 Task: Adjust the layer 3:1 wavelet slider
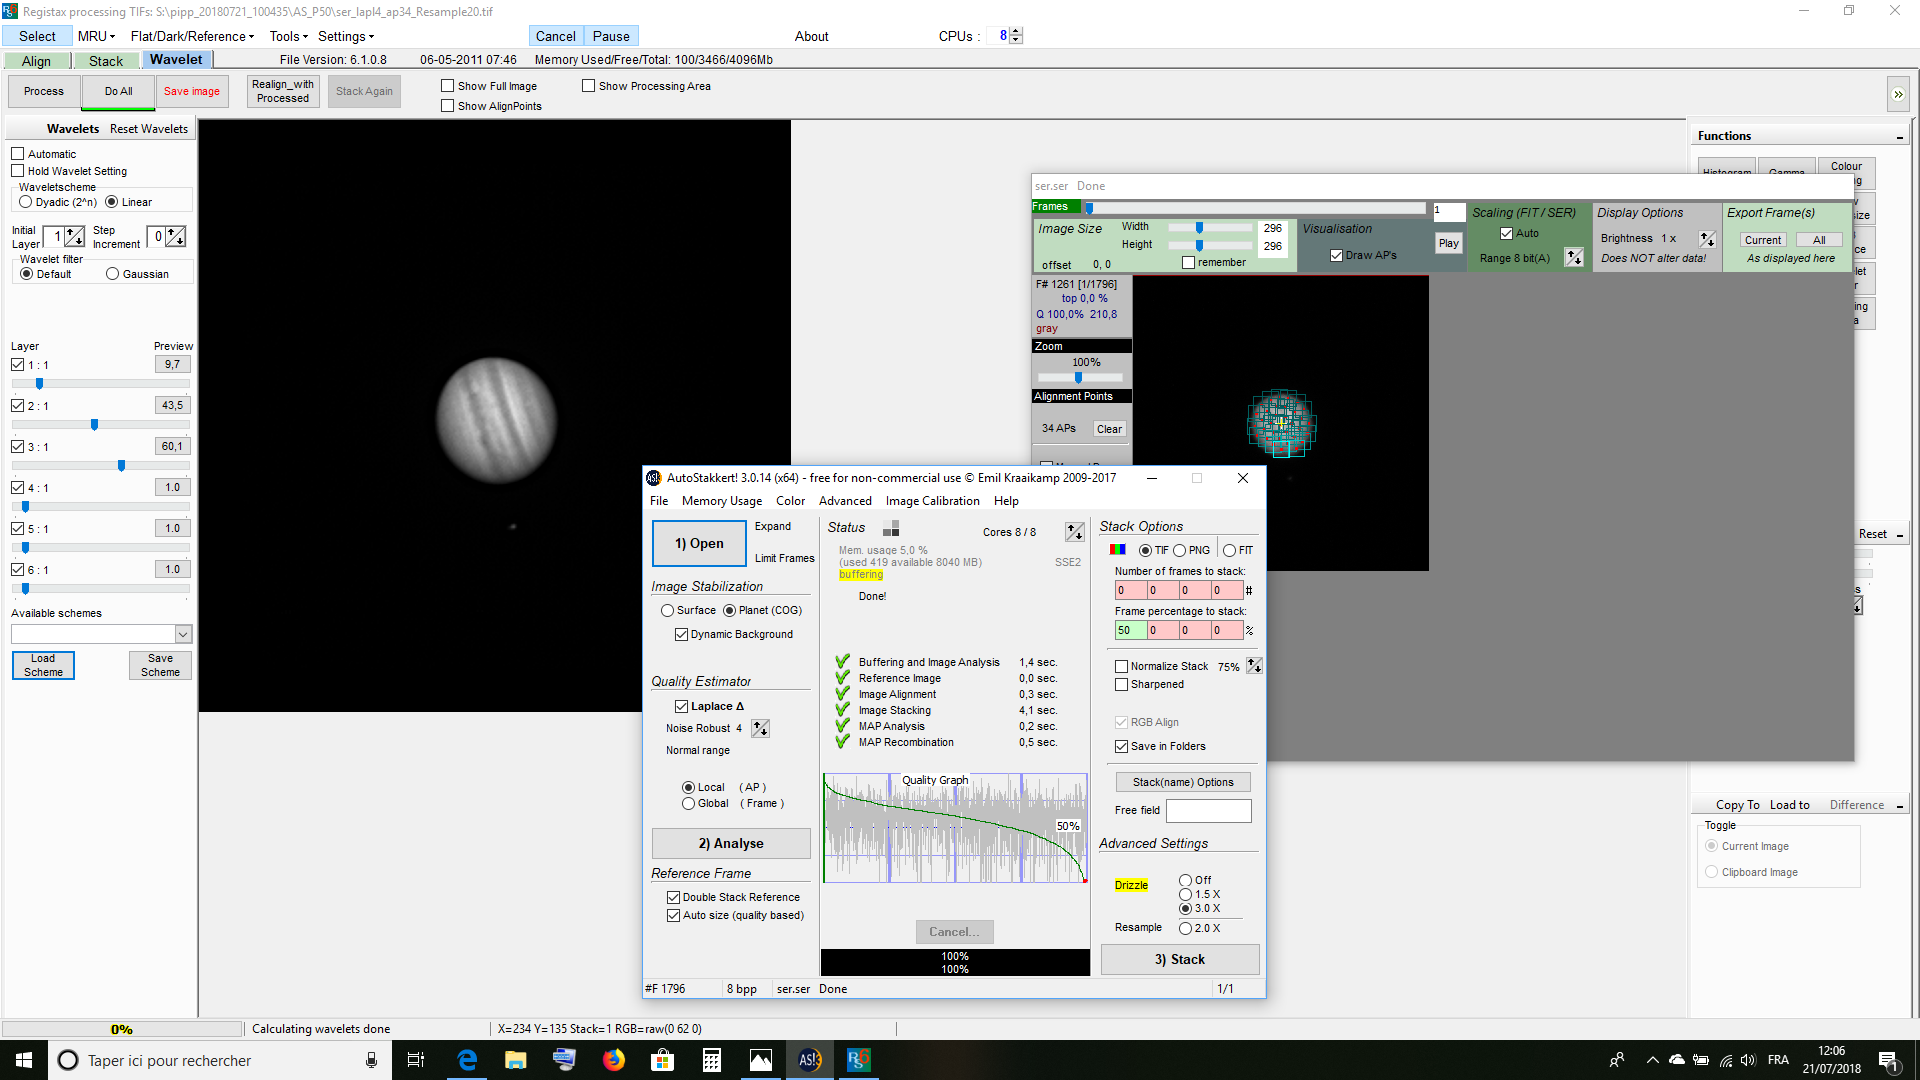(x=121, y=466)
